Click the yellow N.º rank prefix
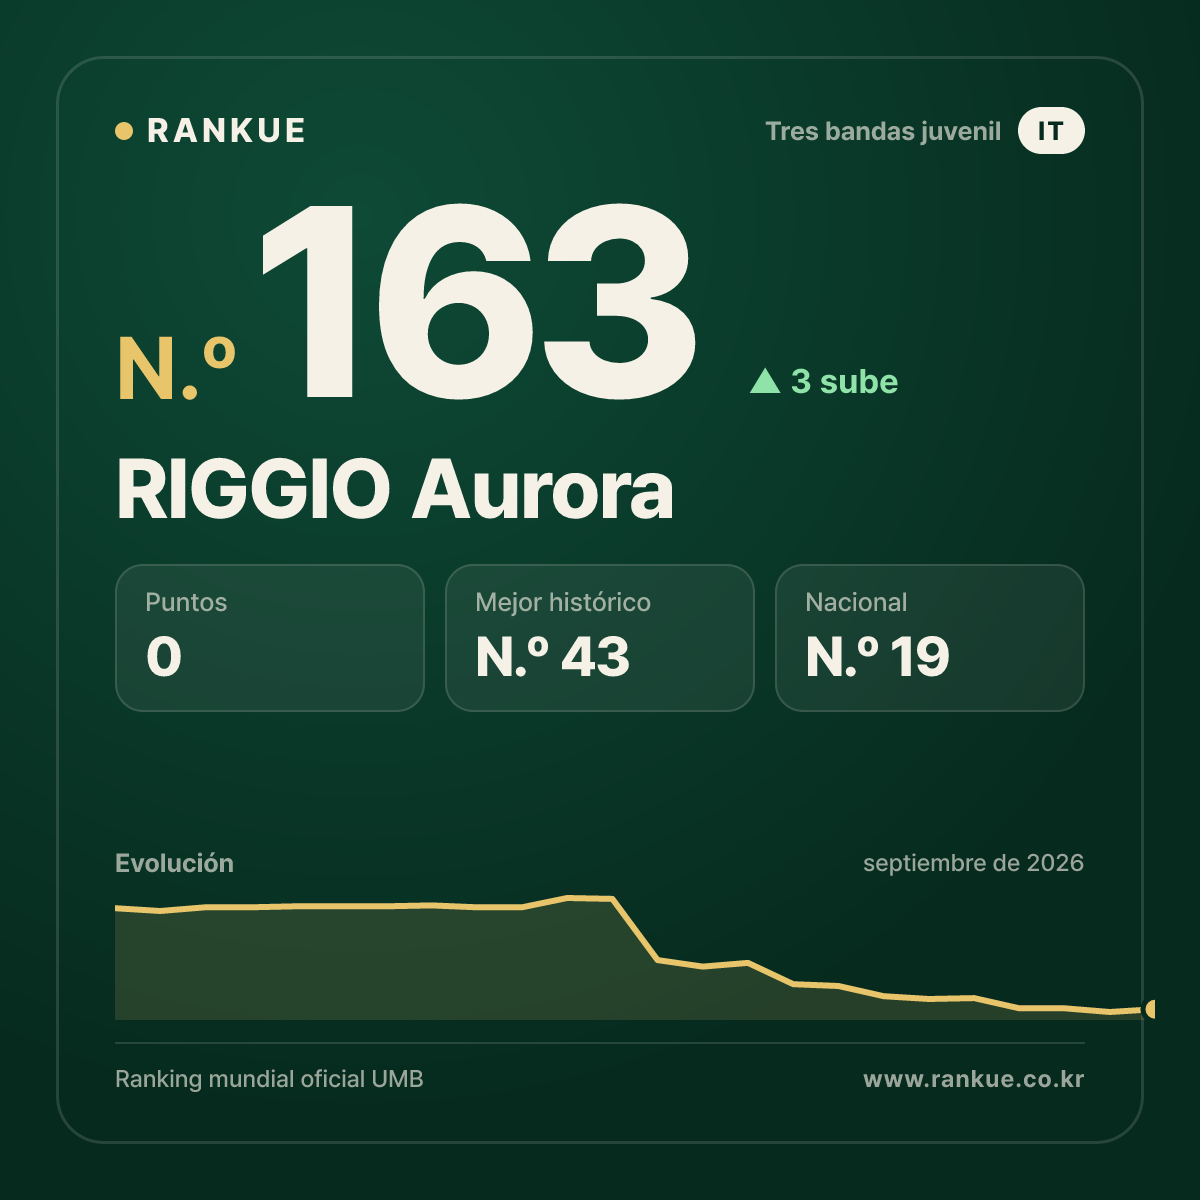 pos(176,369)
